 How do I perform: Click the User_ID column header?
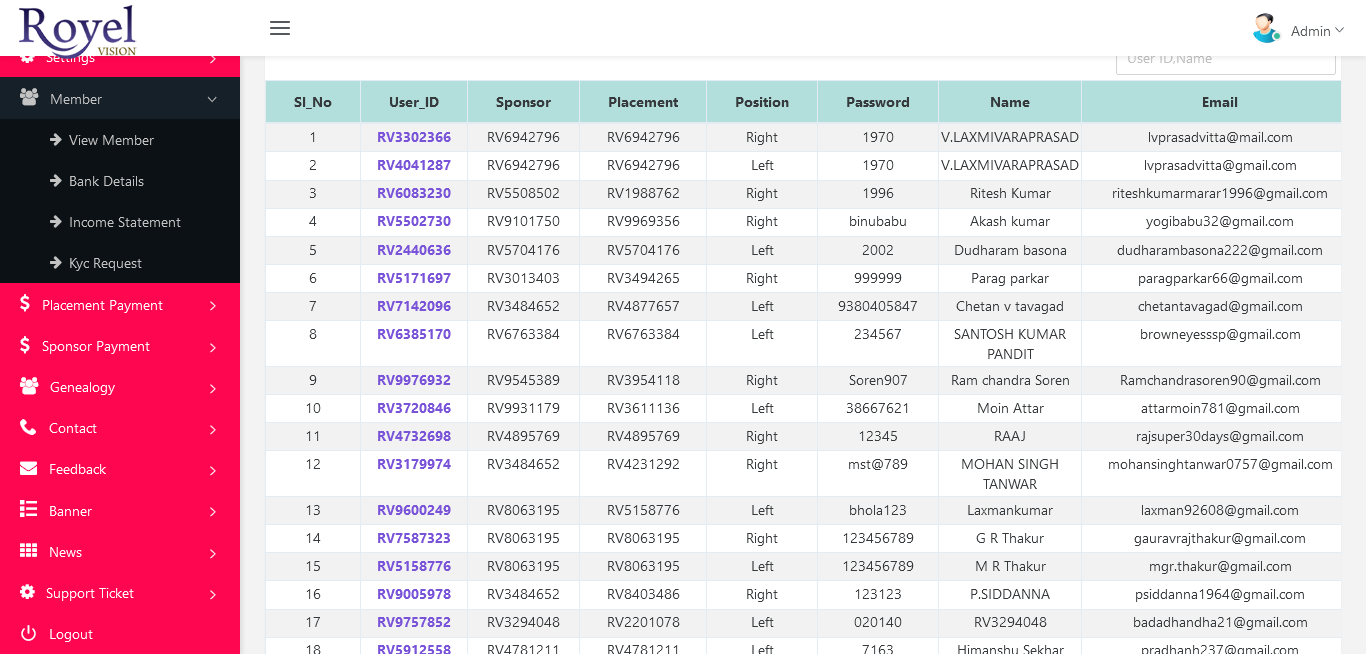coord(414,102)
